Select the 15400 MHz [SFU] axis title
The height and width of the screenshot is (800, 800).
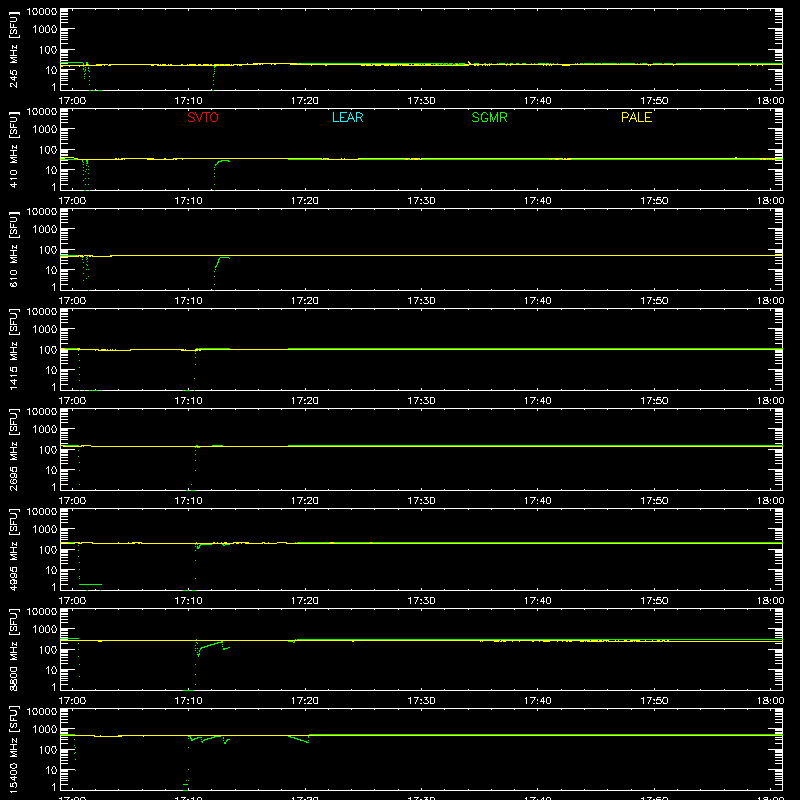[14, 749]
